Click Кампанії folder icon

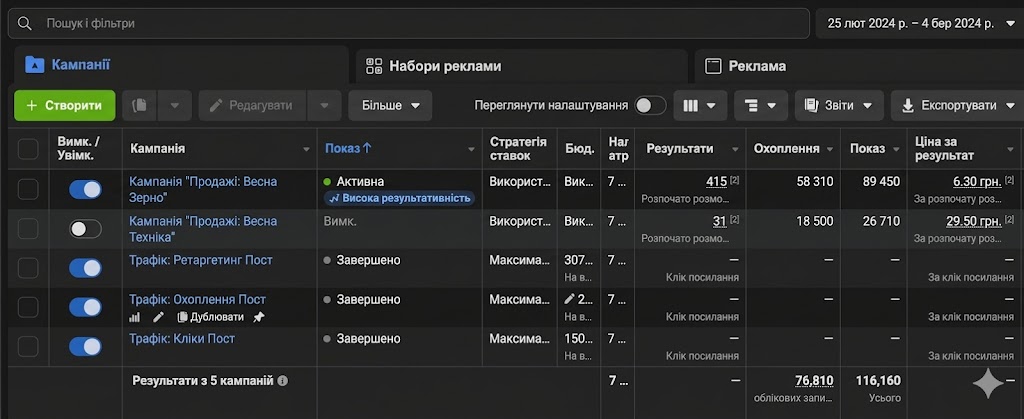point(35,65)
